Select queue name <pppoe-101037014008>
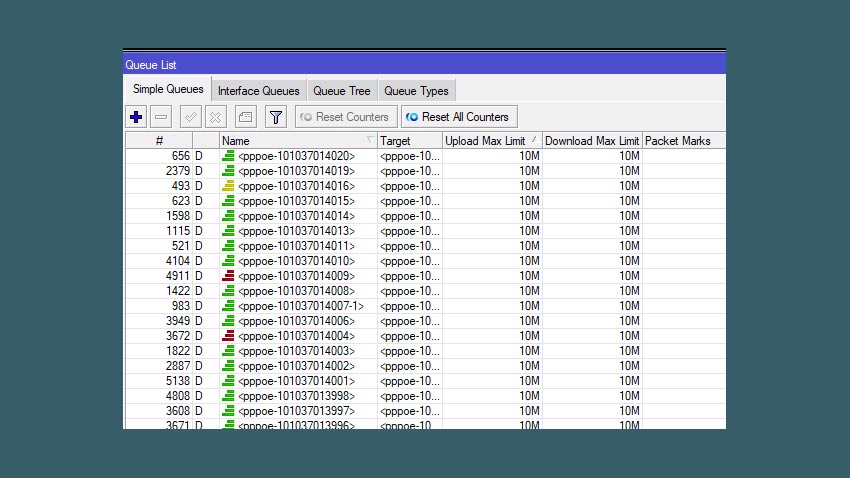This screenshot has width=850, height=478. point(297,291)
